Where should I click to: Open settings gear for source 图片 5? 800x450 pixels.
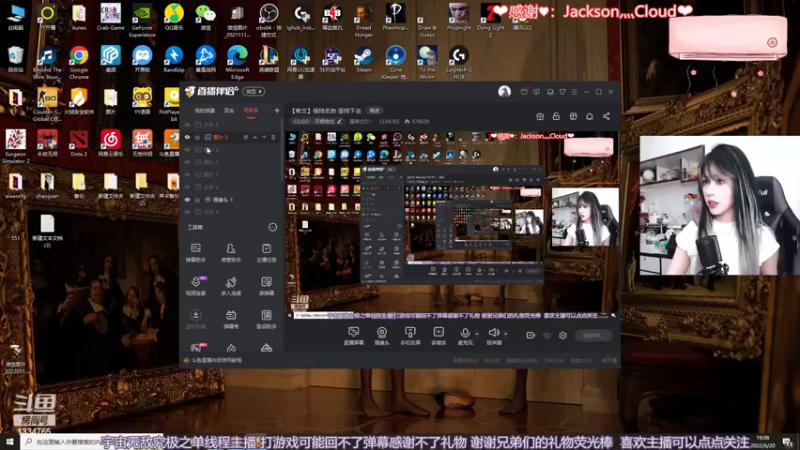pos(245,137)
